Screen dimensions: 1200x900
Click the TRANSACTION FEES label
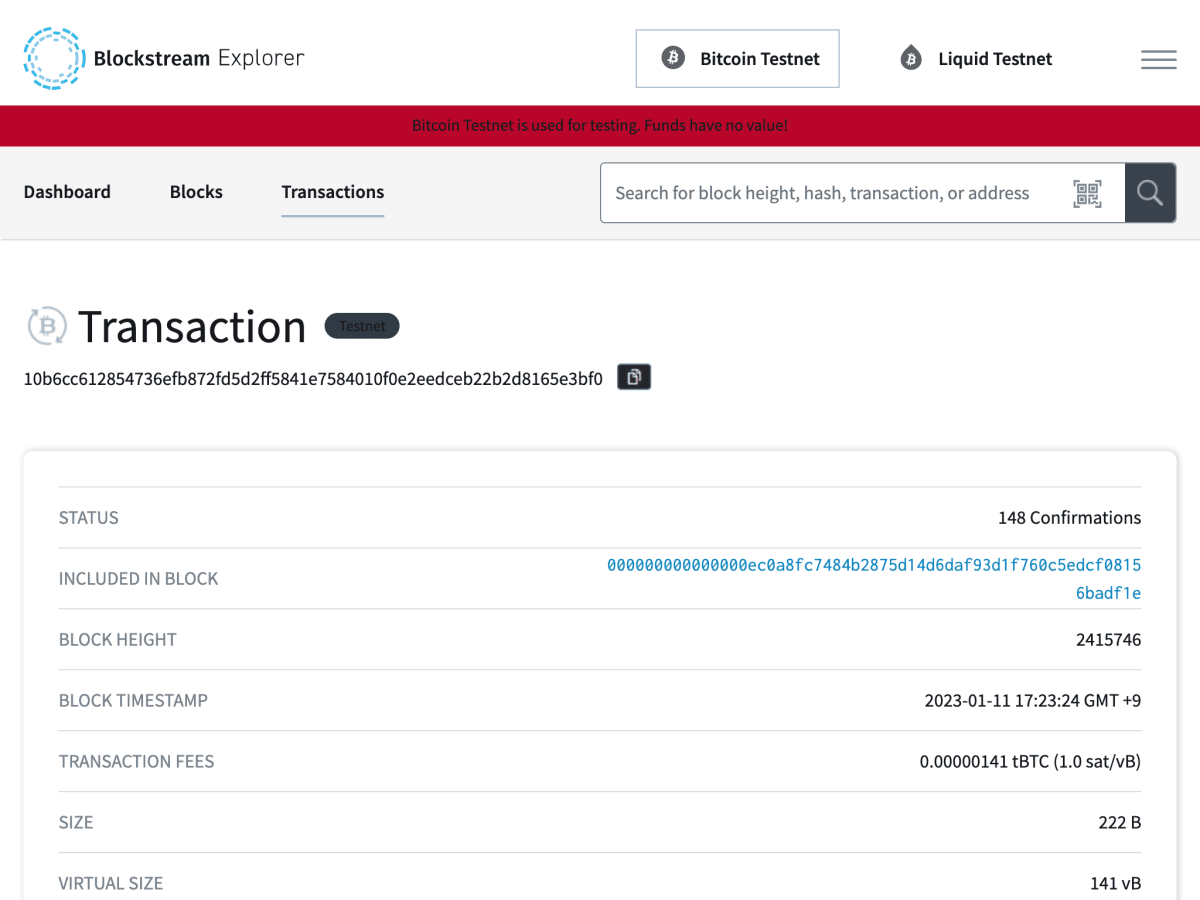click(137, 762)
